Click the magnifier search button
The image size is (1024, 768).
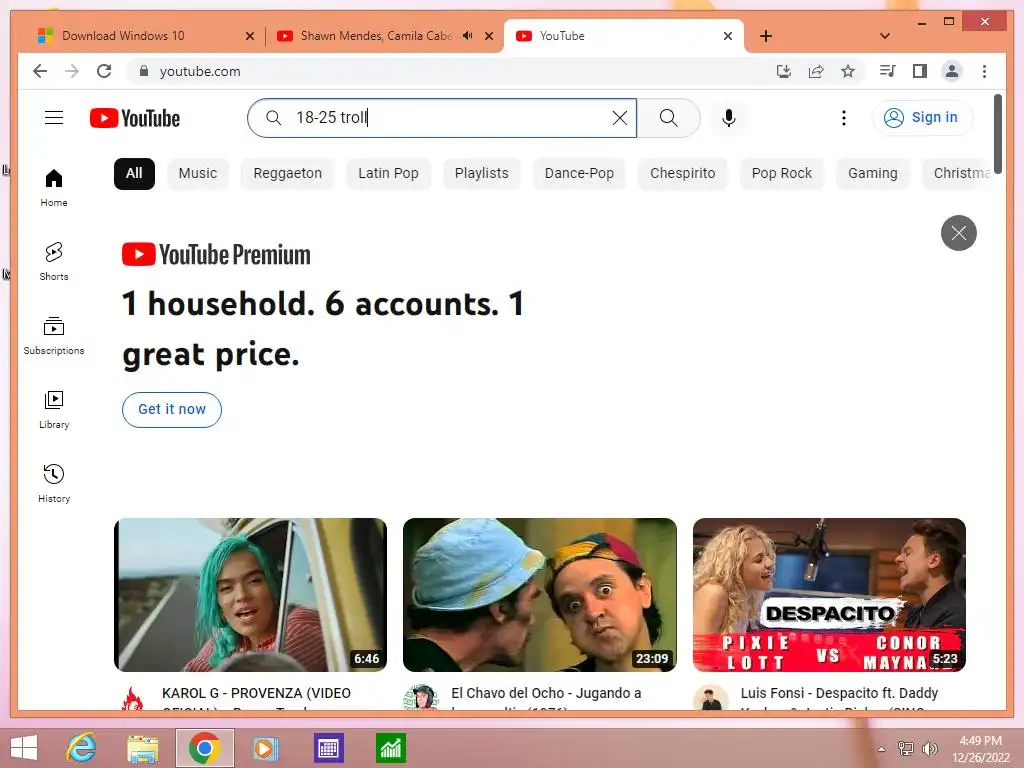pyautogui.click(x=668, y=118)
